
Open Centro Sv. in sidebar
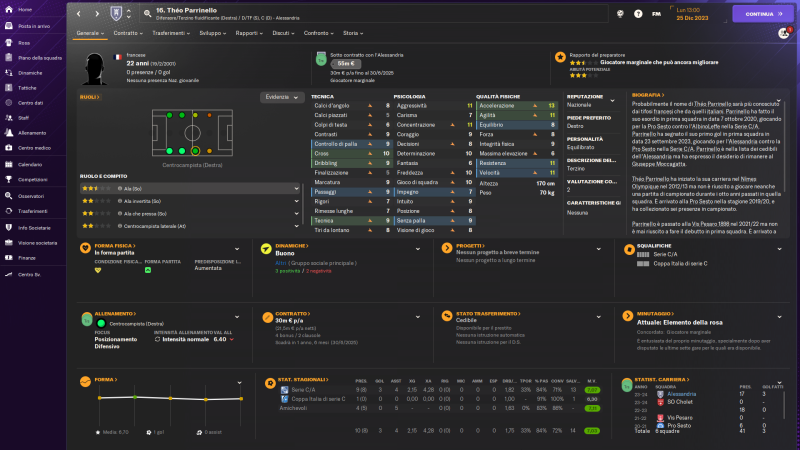click(x=29, y=274)
